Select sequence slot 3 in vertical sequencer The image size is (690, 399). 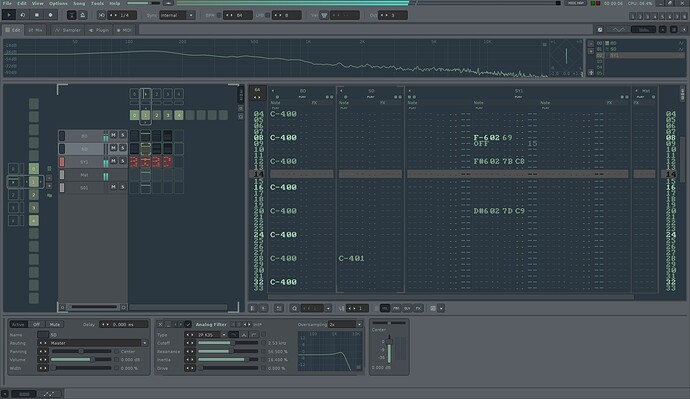[x=33, y=208]
